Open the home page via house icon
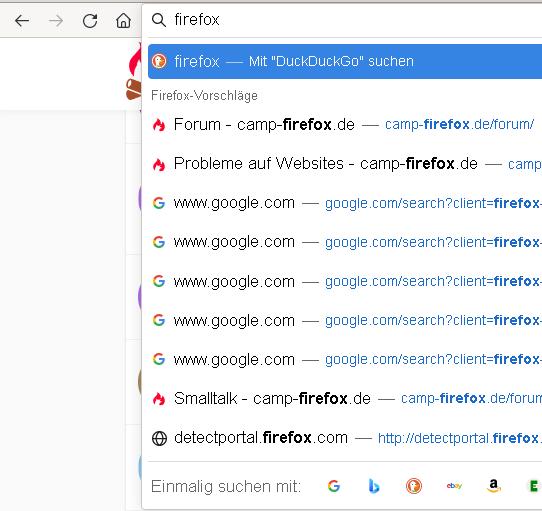 tap(123, 20)
